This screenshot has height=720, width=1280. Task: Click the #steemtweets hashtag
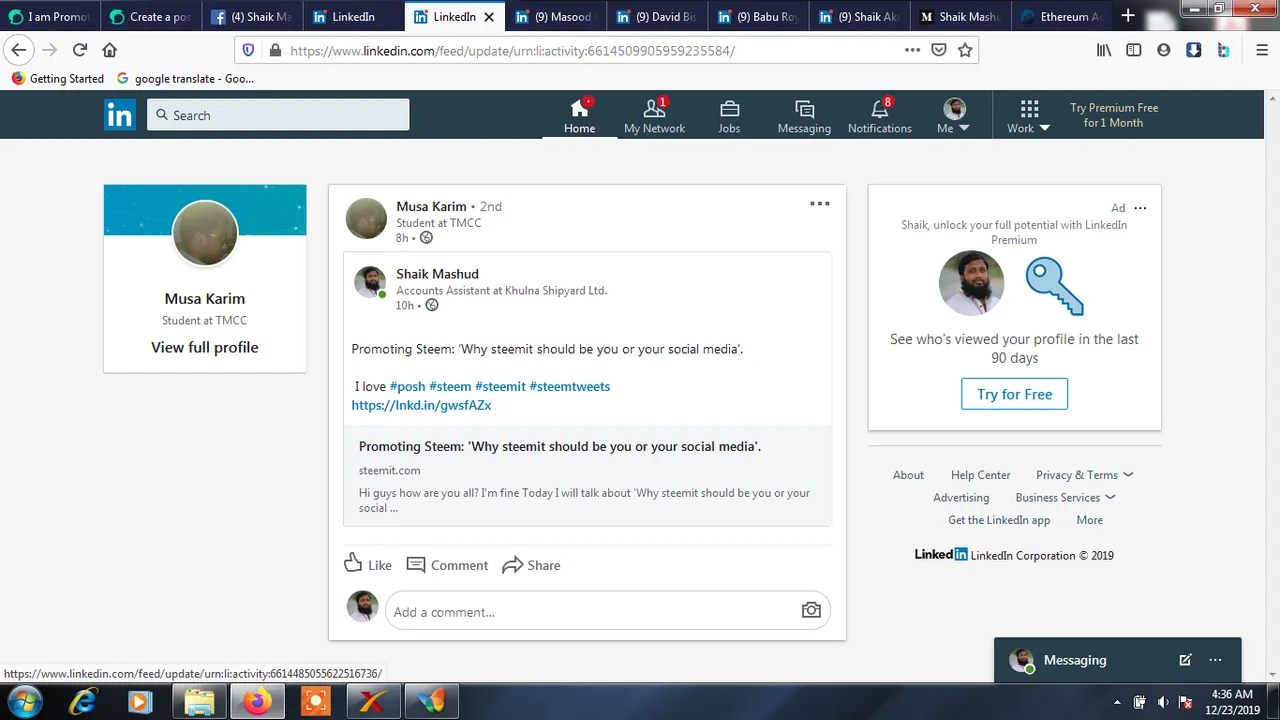(x=569, y=386)
